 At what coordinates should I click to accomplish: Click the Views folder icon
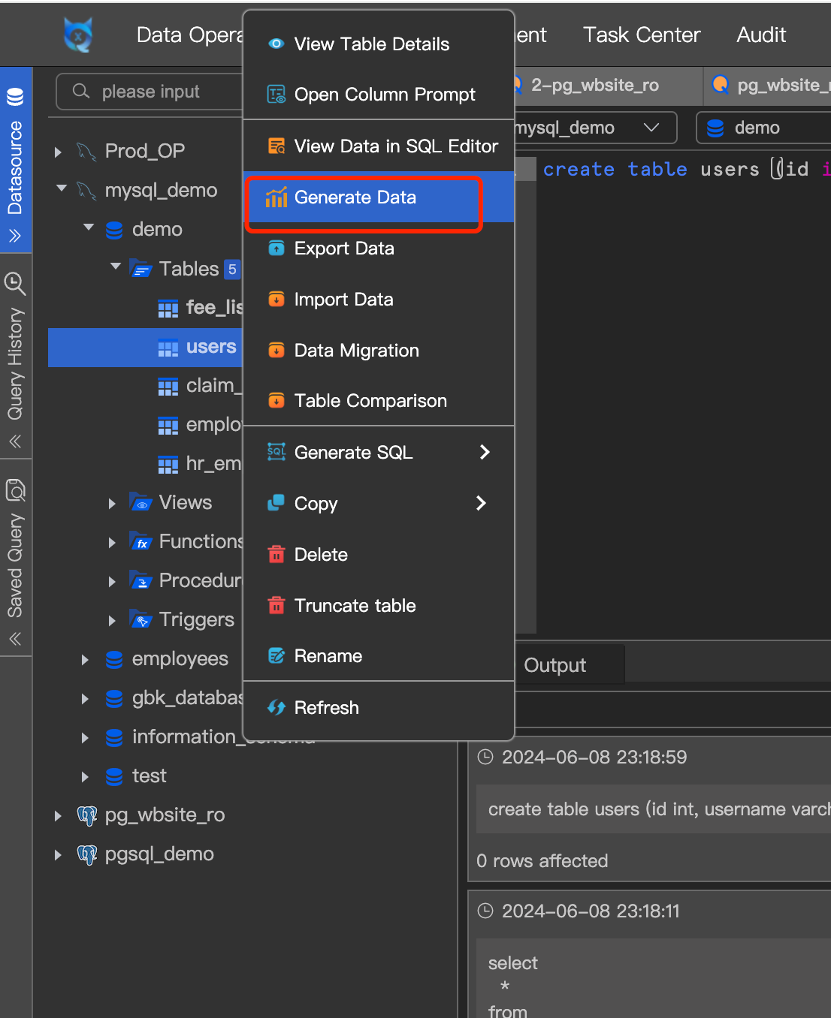140,503
